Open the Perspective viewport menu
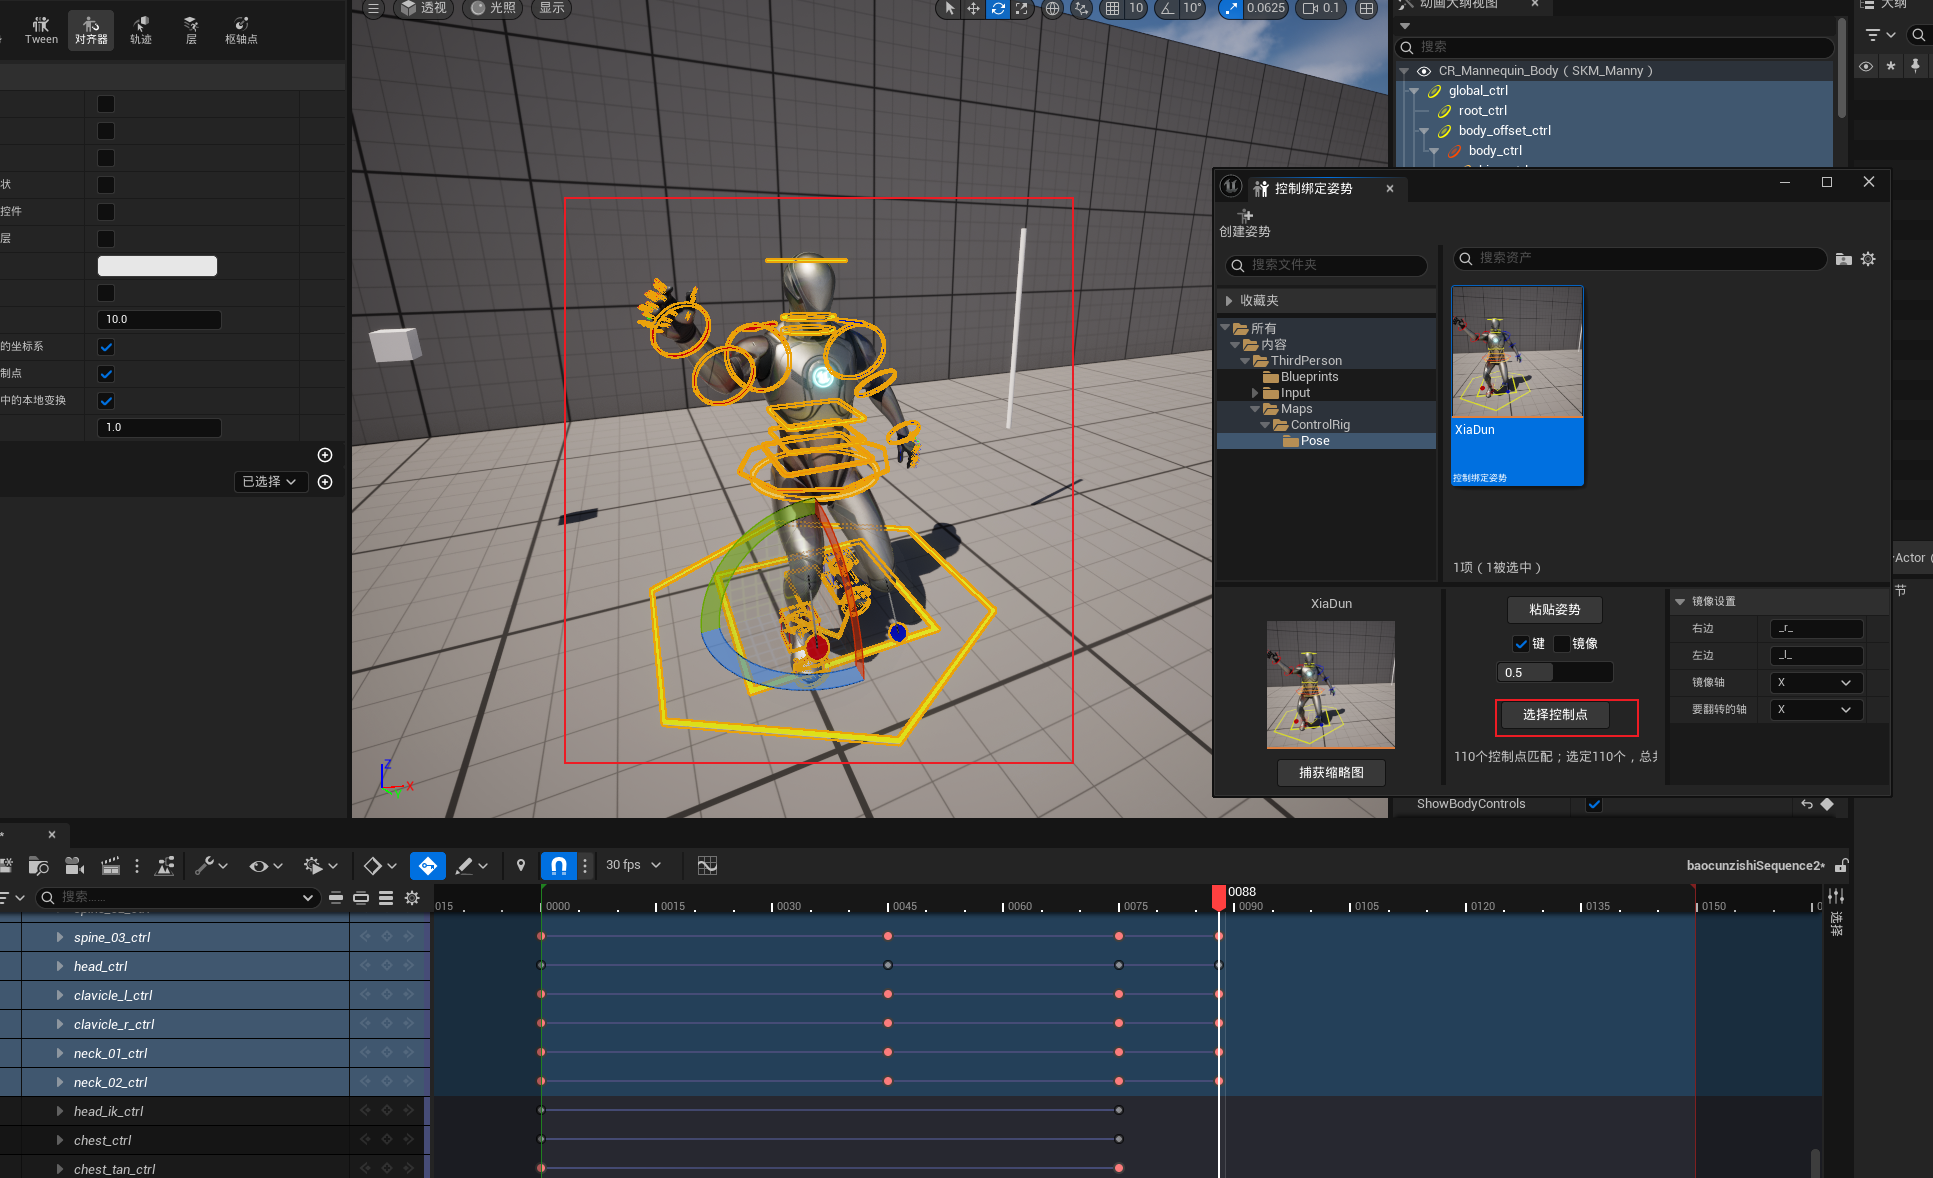The width and height of the screenshot is (1933, 1178). click(x=424, y=9)
